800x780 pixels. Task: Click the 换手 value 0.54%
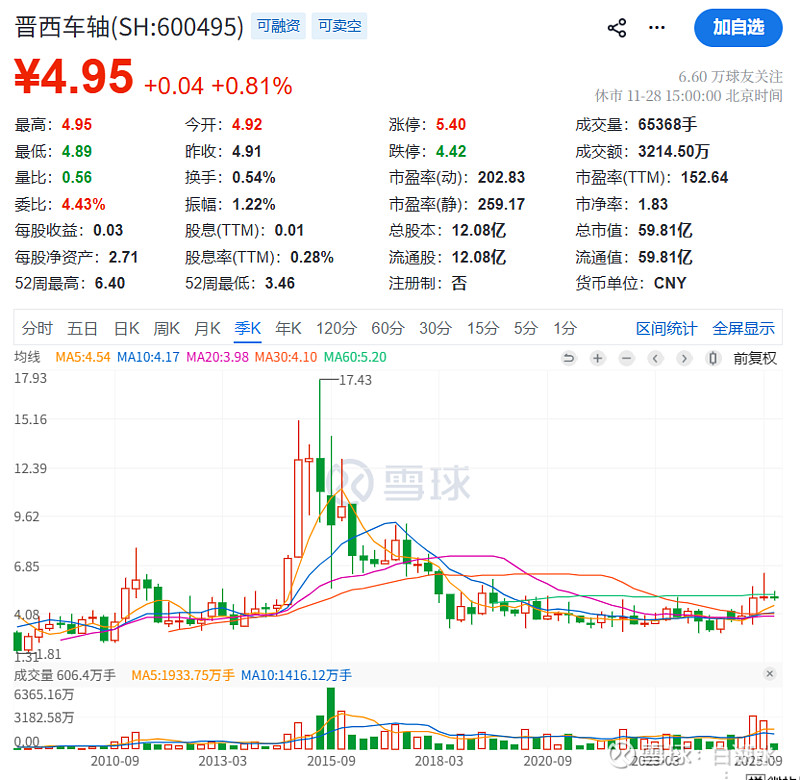[254, 178]
